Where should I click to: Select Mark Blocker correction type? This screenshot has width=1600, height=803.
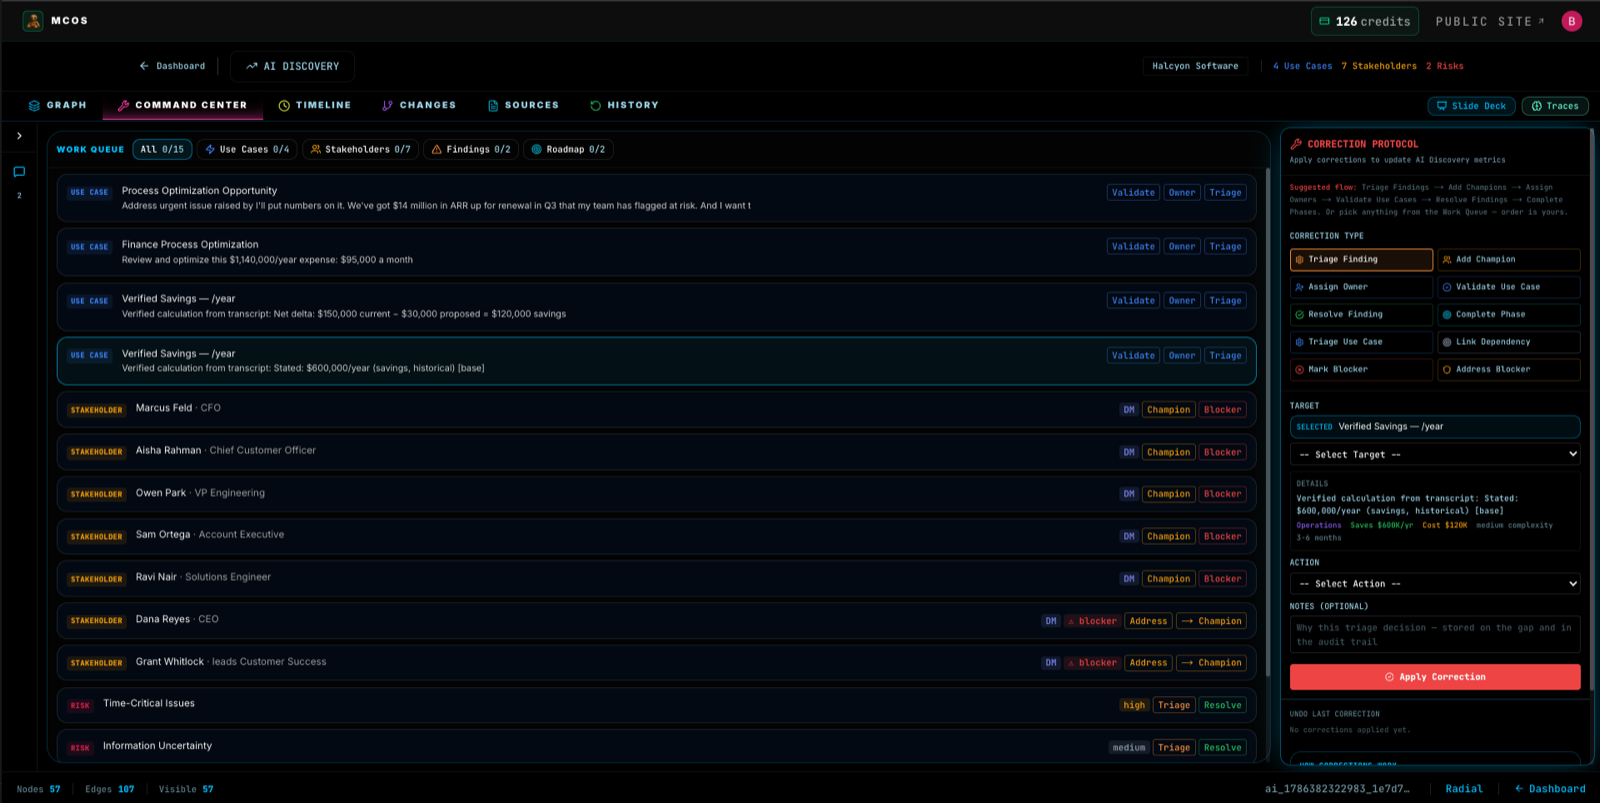pyautogui.click(x=1361, y=369)
